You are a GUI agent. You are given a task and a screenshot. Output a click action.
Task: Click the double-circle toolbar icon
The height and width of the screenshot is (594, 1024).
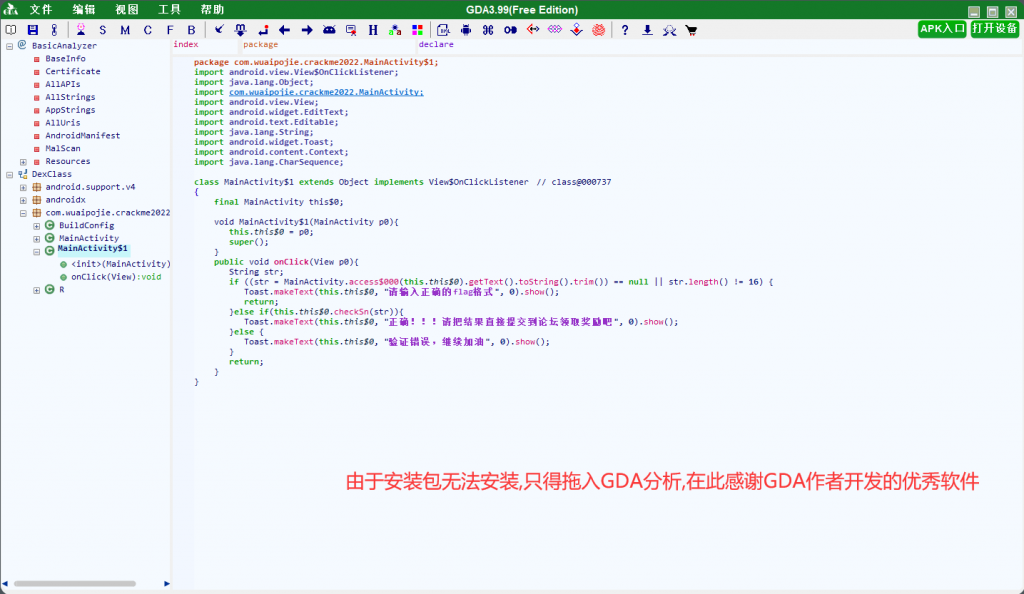(511, 30)
